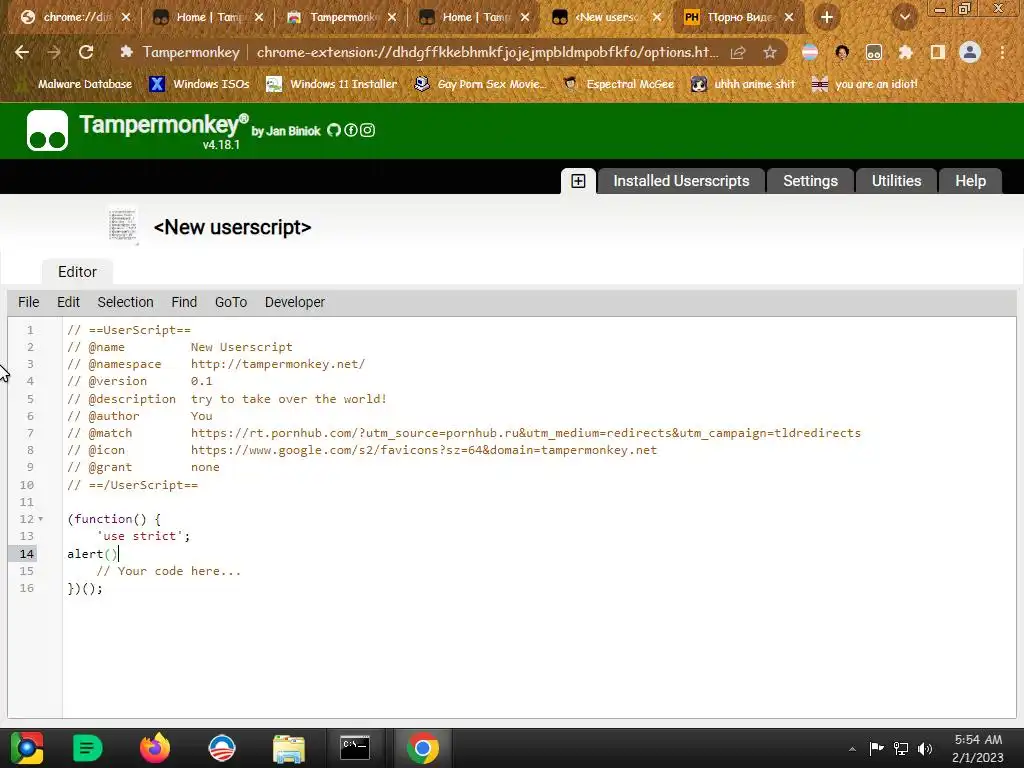Screen dimensions: 1024x768
Task: Open the File menu in editor
Action: [x=29, y=302]
